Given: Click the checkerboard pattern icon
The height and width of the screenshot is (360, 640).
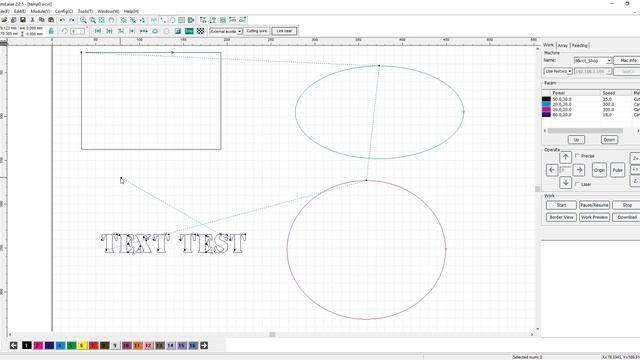Looking at the screenshot, I should click(200, 31).
